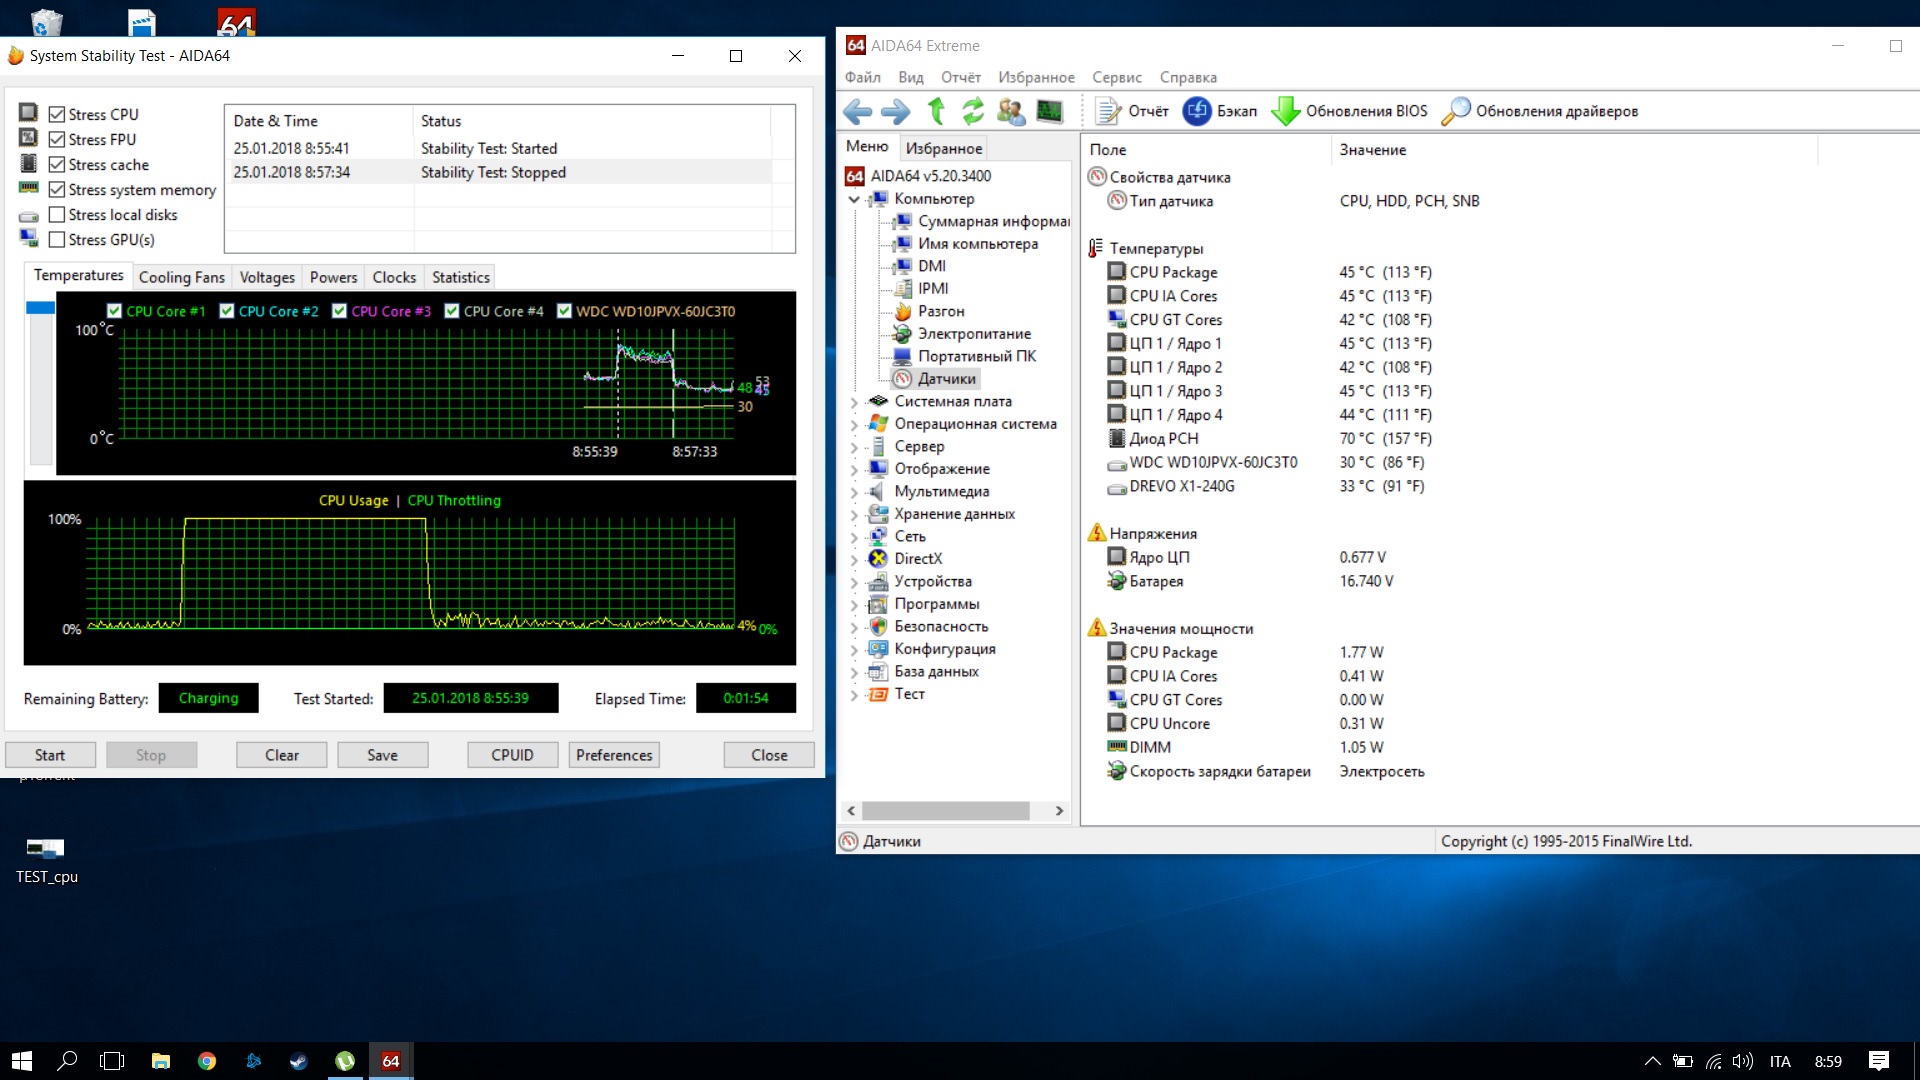
Task: Click Обновления драйверов toolbar button
Action: point(1540,111)
